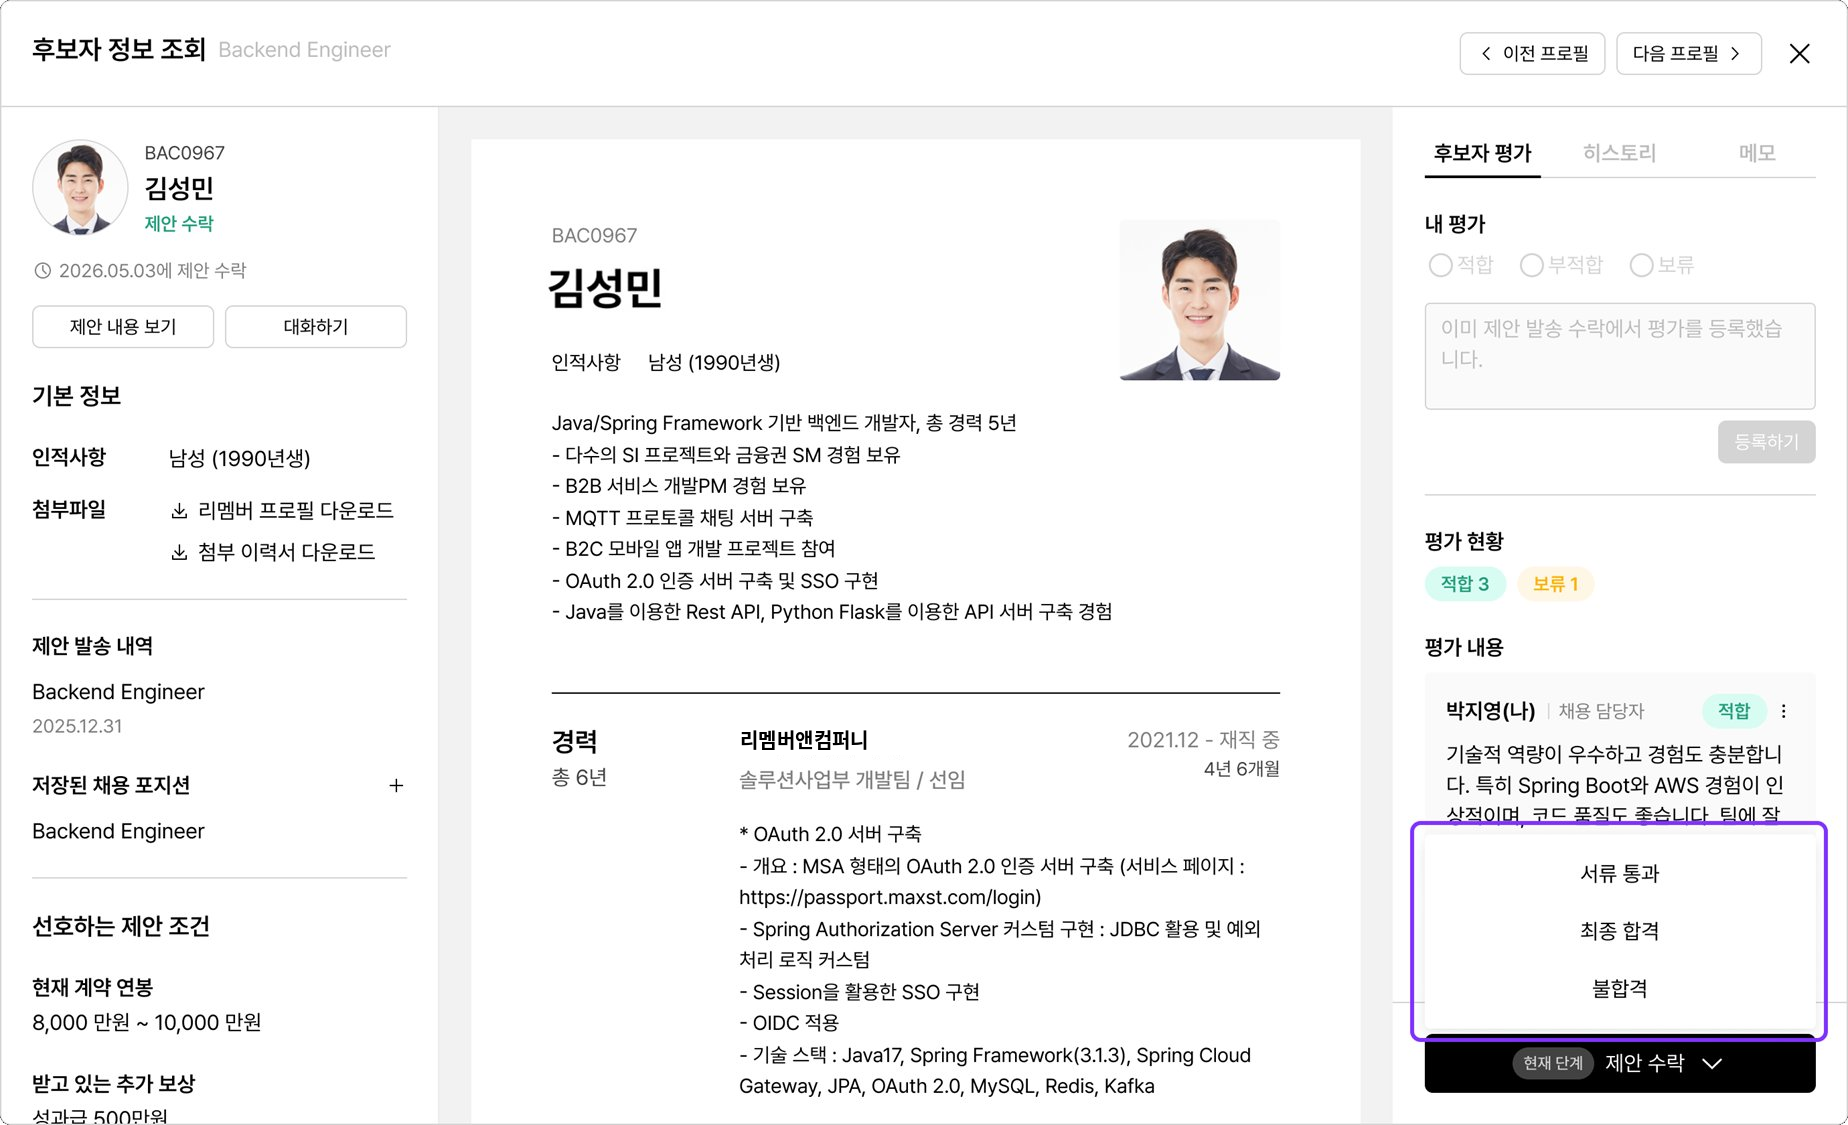Open three-dot menu on 박지영 evaluation

point(1784,711)
